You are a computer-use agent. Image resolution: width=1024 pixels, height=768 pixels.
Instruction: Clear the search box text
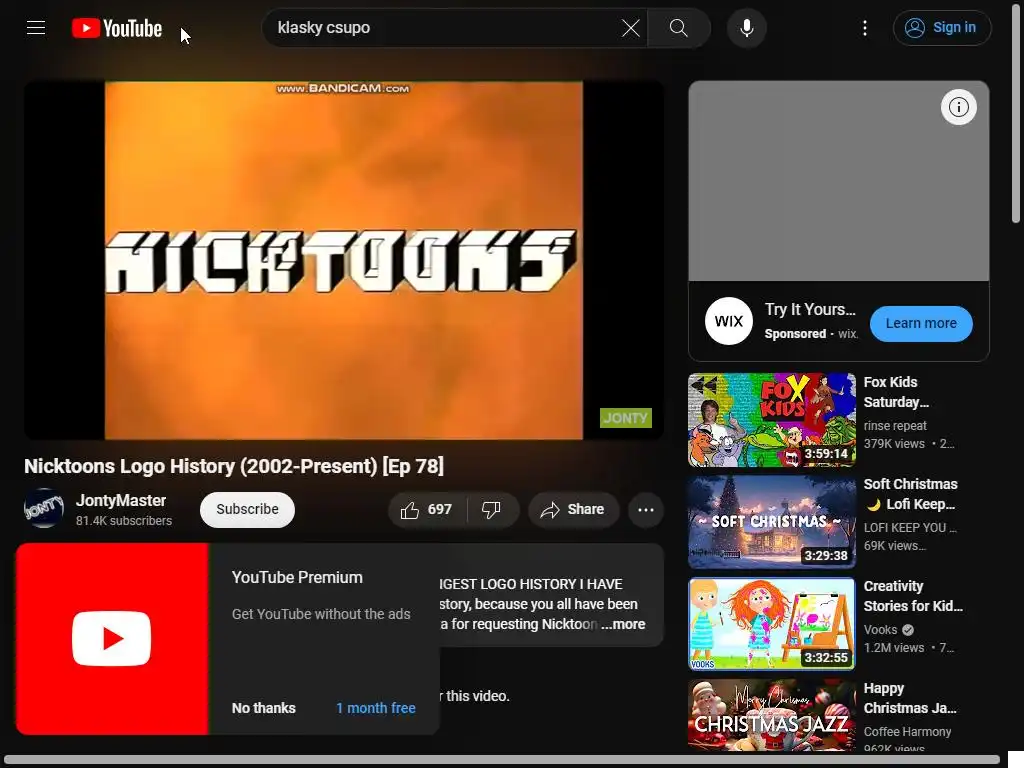630,28
